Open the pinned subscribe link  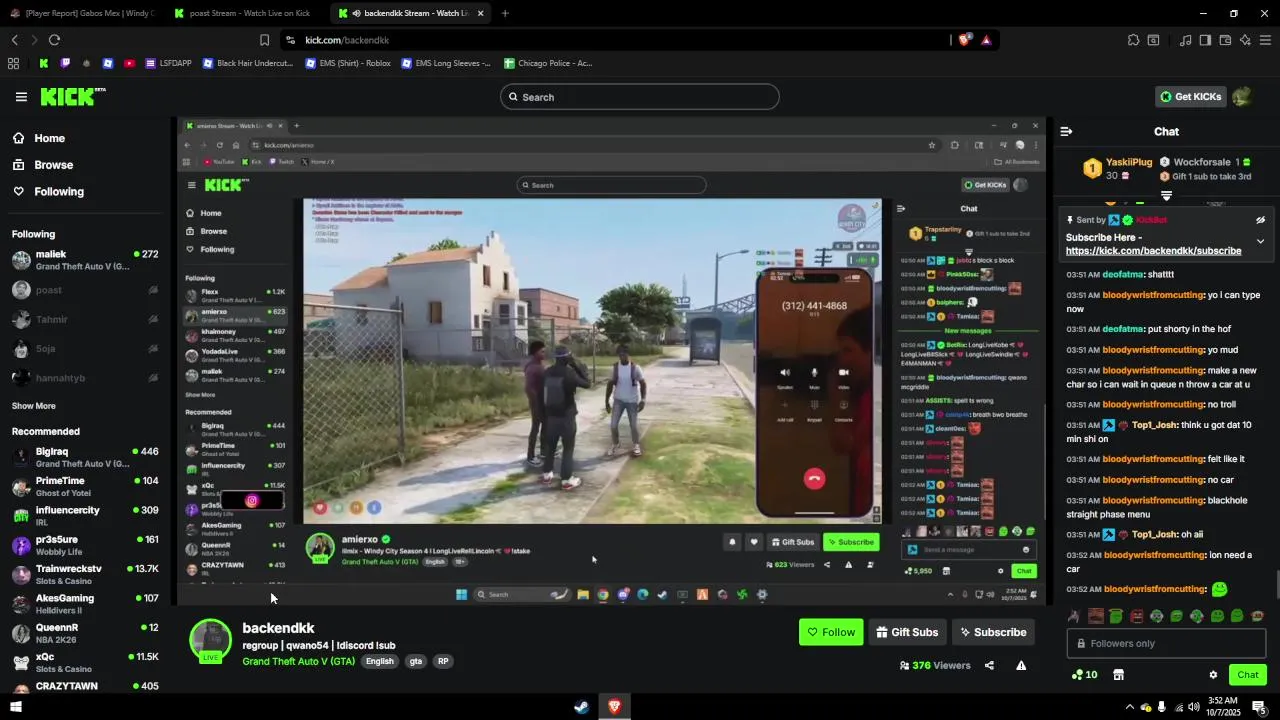coord(1153,251)
